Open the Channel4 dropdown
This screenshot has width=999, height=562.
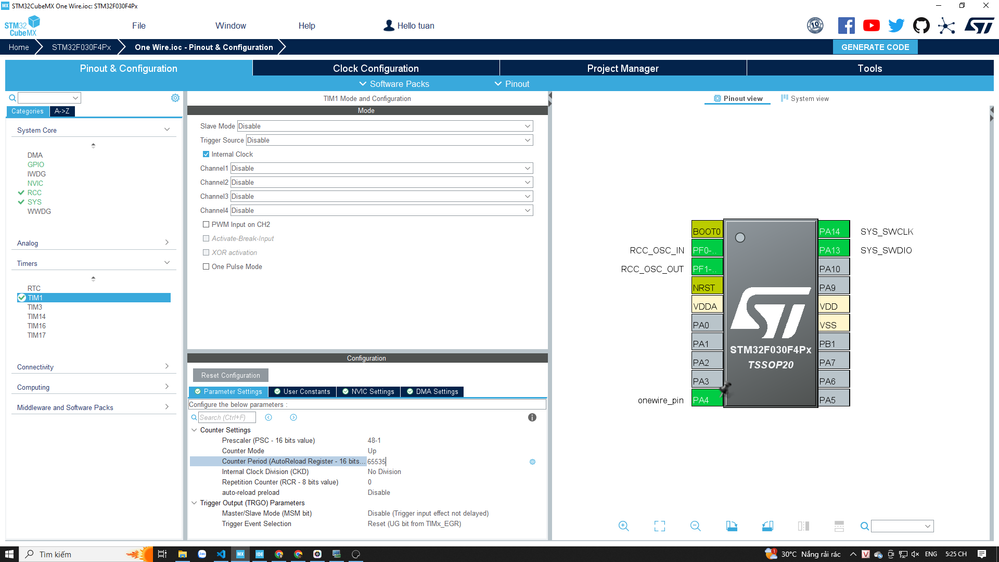[381, 210]
